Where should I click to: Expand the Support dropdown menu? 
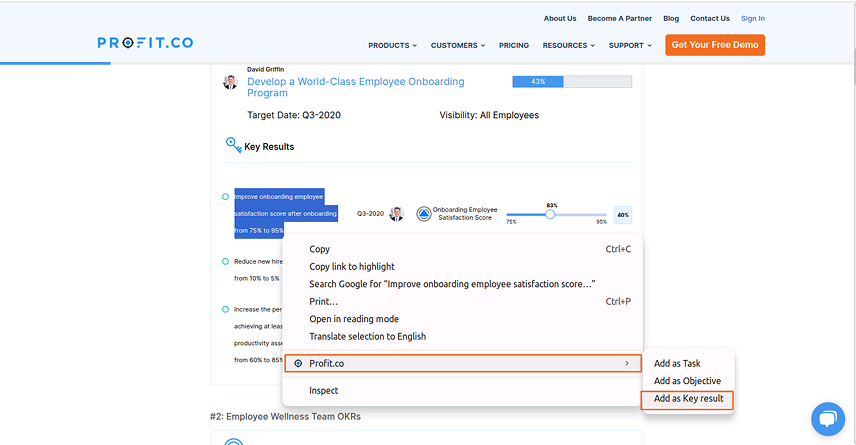point(631,45)
